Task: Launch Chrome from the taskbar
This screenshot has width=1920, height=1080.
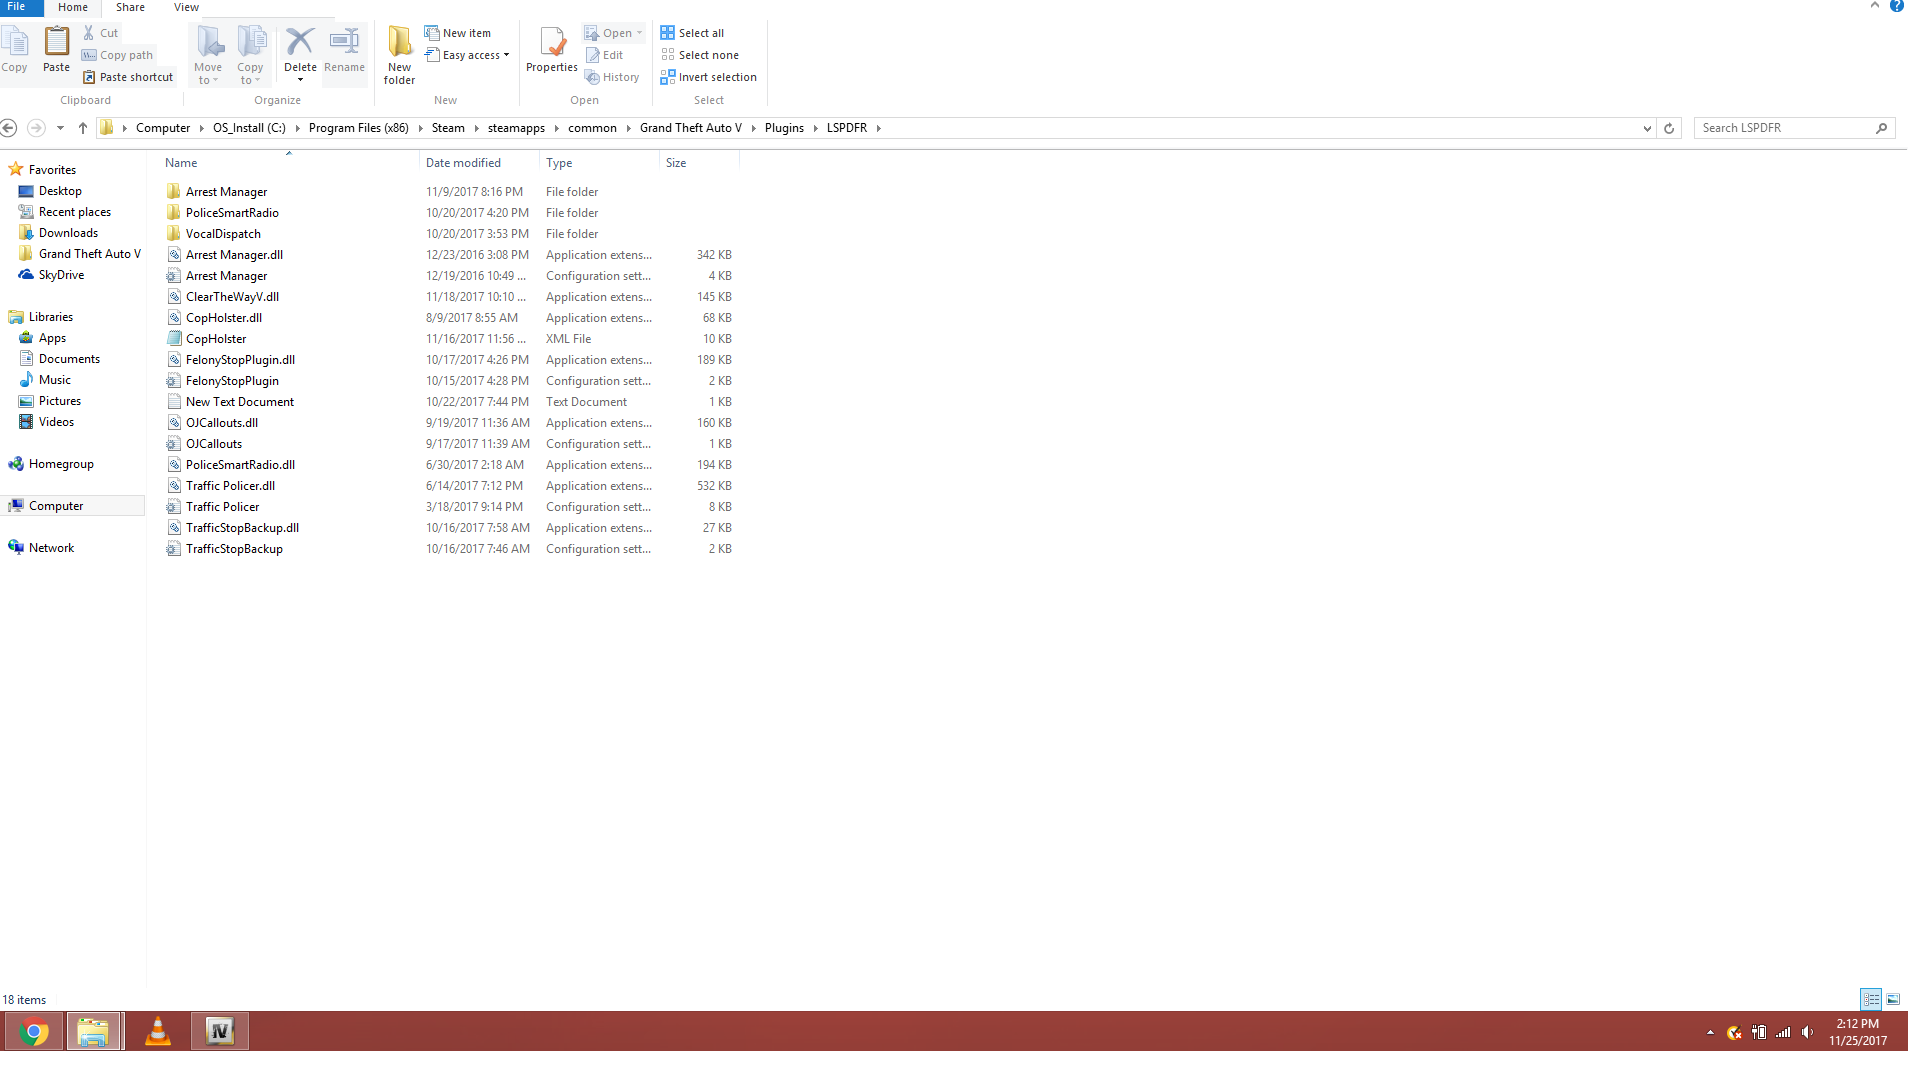Action: tap(34, 1031)
